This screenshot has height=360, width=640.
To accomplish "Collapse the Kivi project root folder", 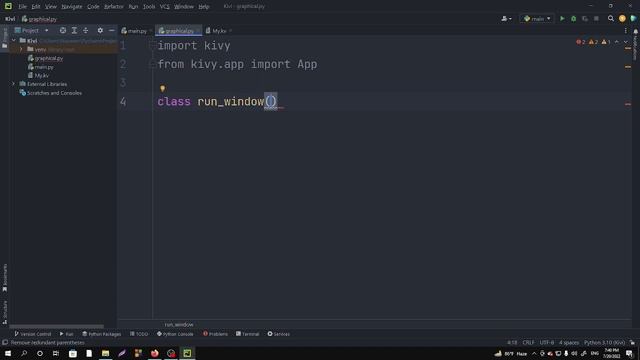I will (x=14, y=40).
